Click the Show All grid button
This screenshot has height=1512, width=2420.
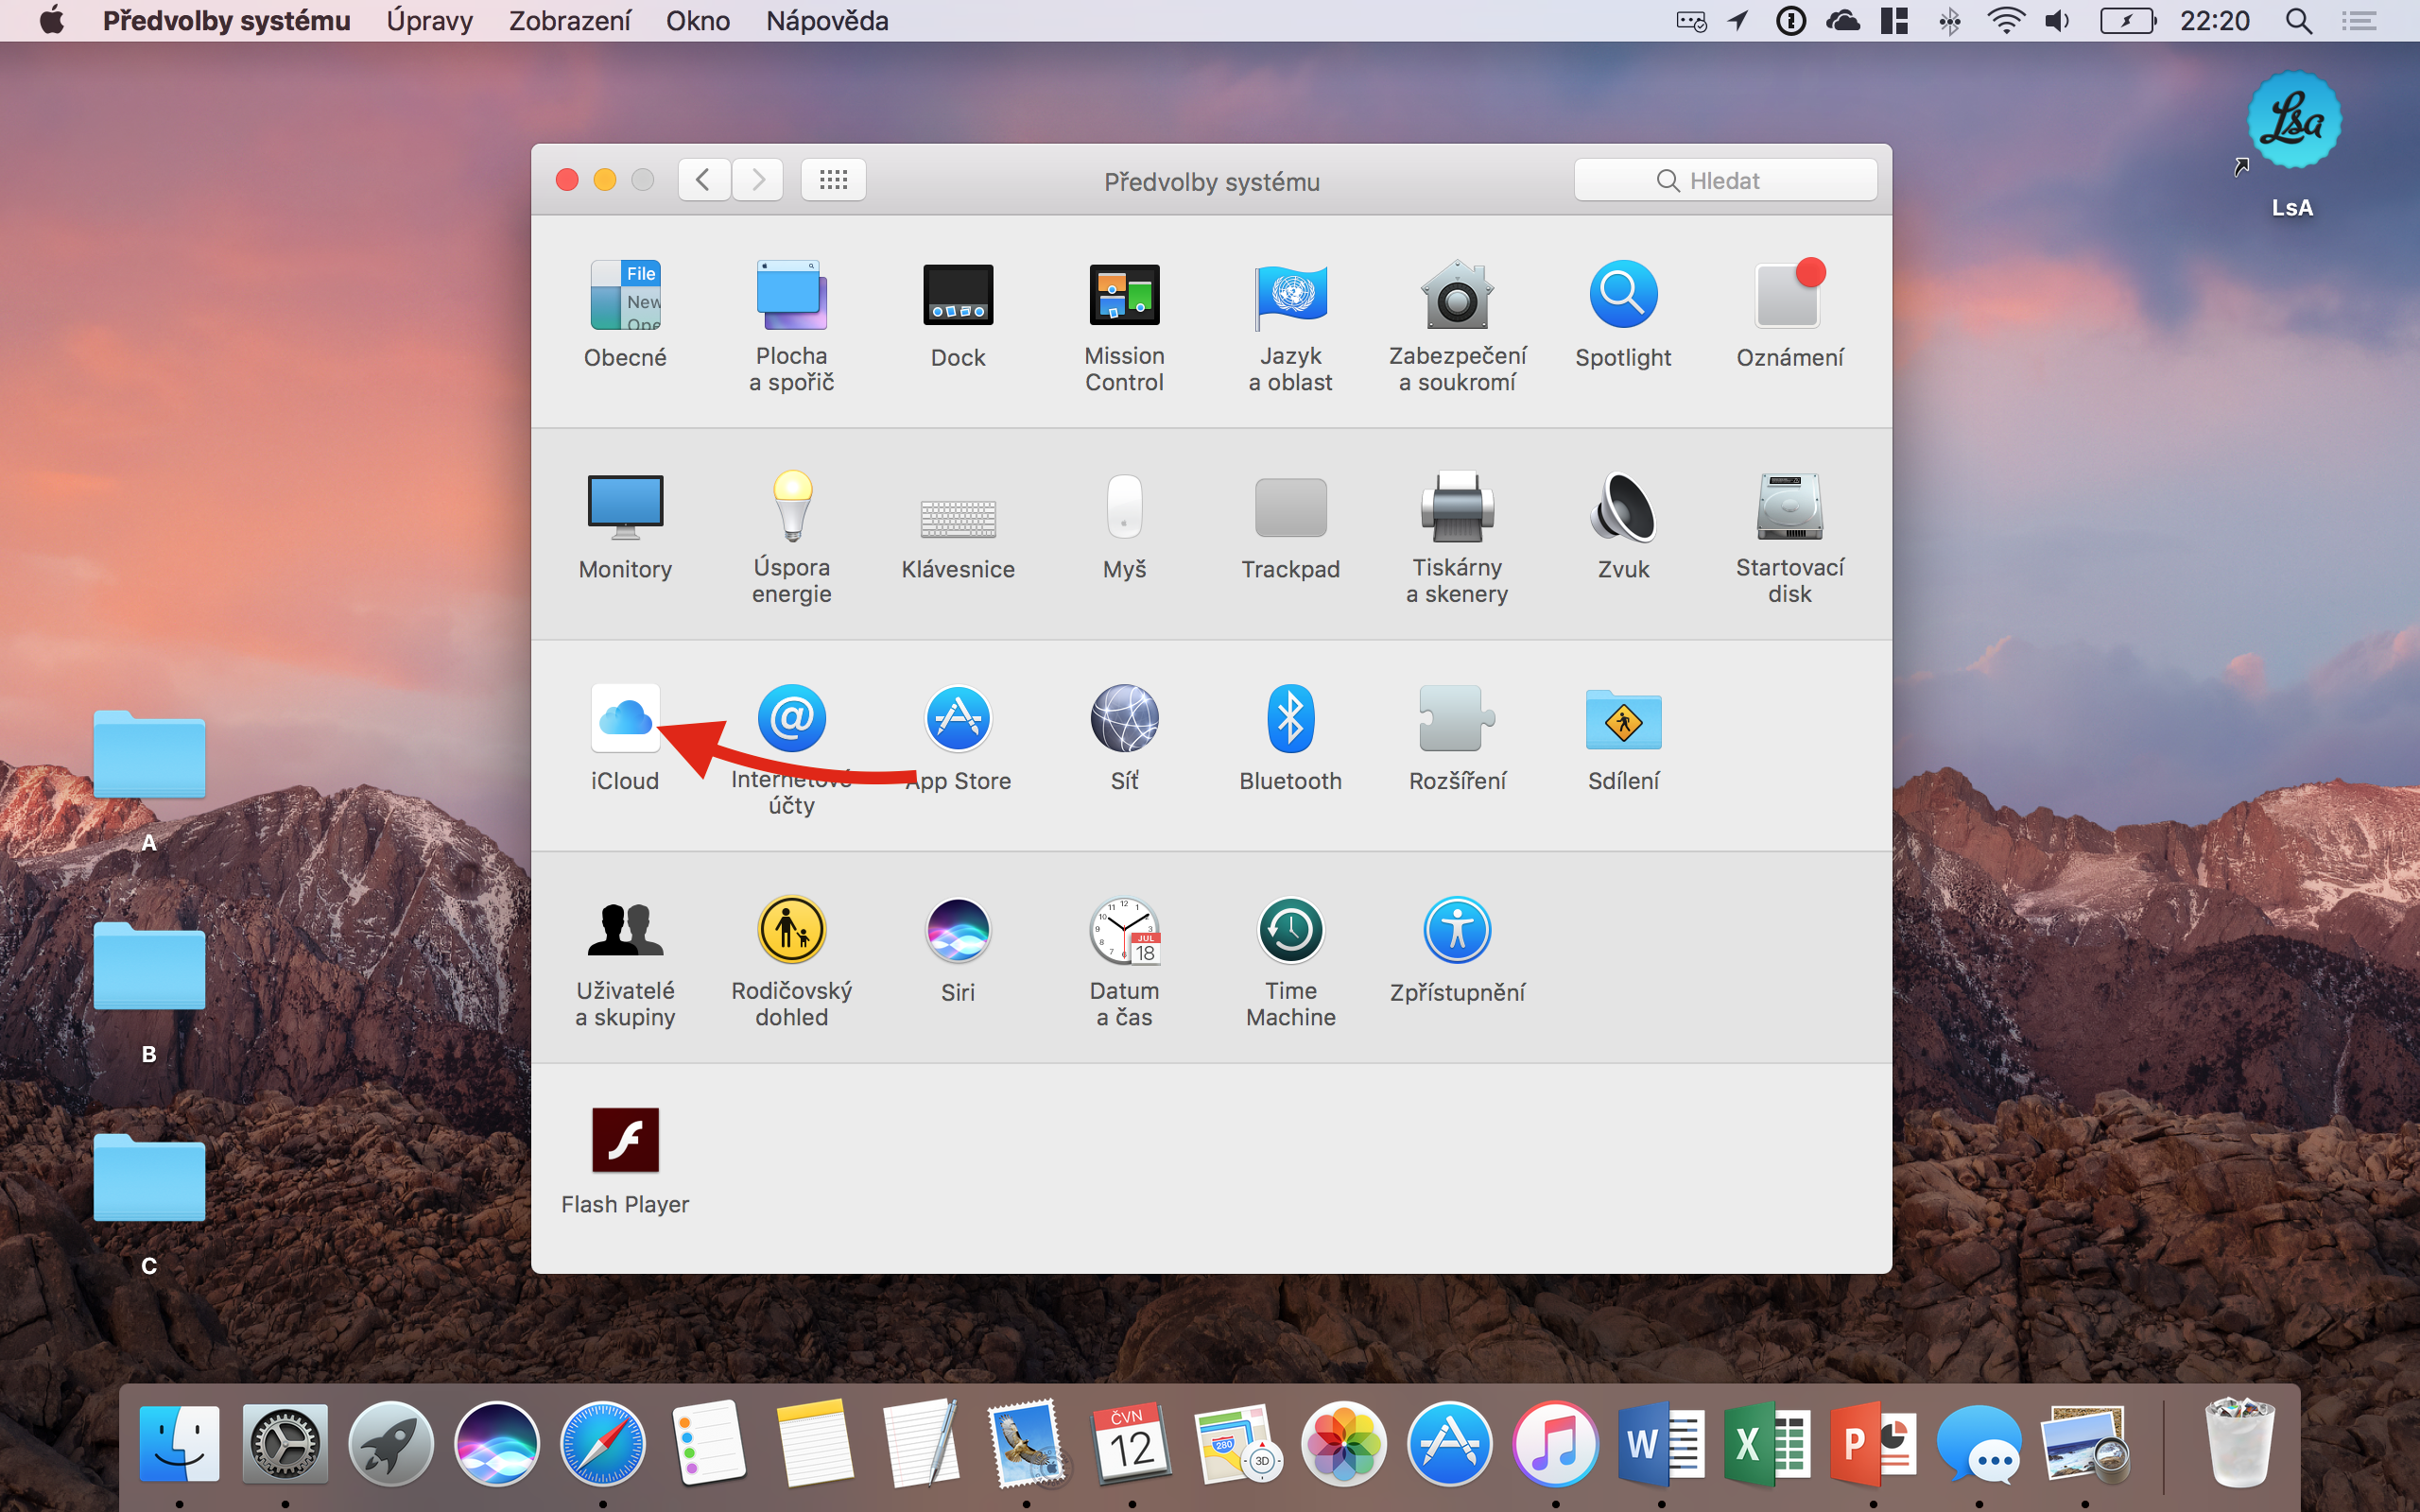tap(833, 180)
